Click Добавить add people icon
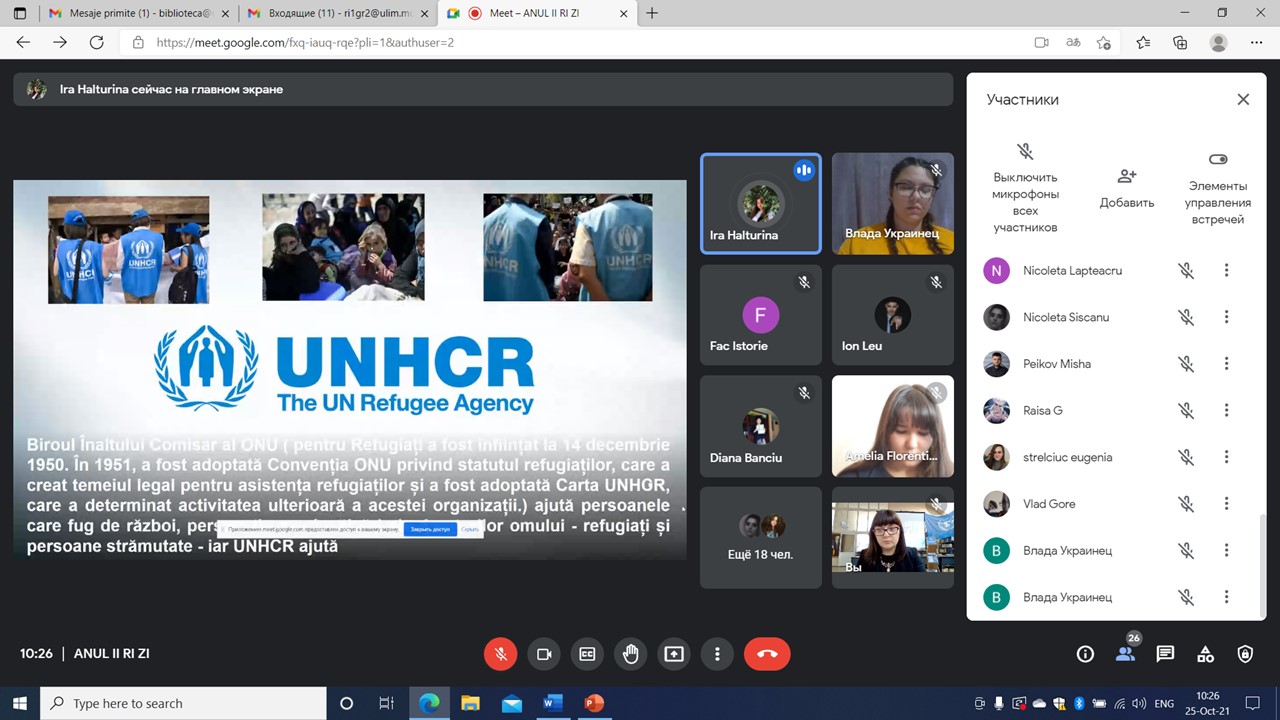1280x720 pixels. coord(1127,176)
